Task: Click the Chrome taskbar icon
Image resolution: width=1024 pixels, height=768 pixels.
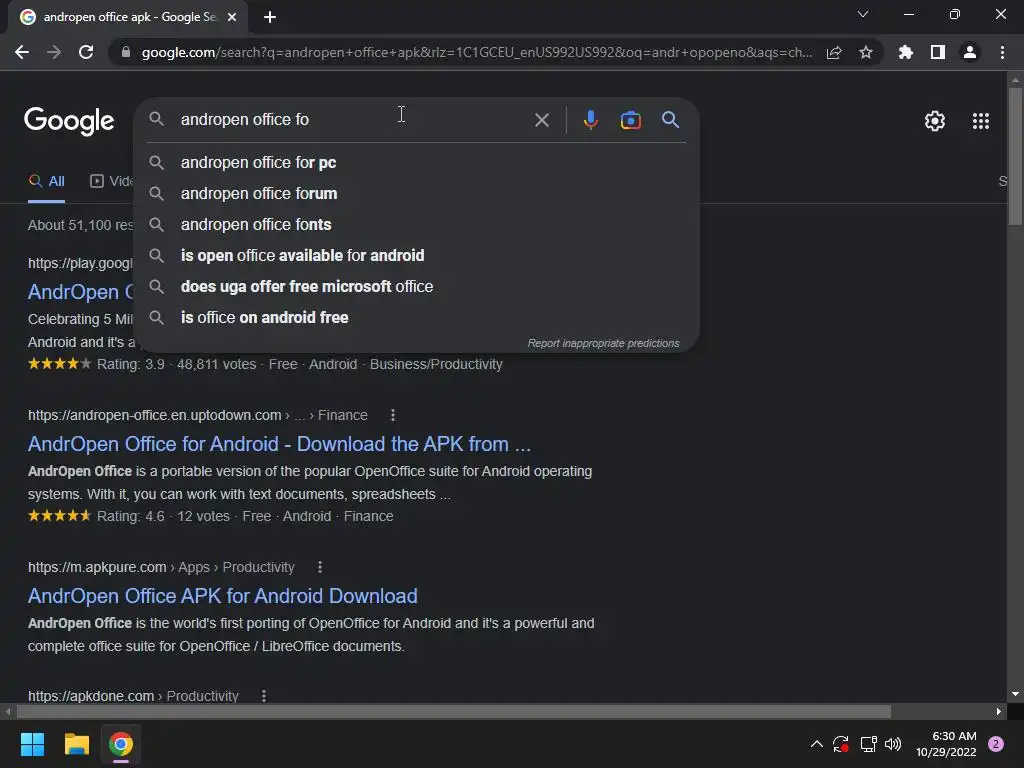Action: coord(121,744)
